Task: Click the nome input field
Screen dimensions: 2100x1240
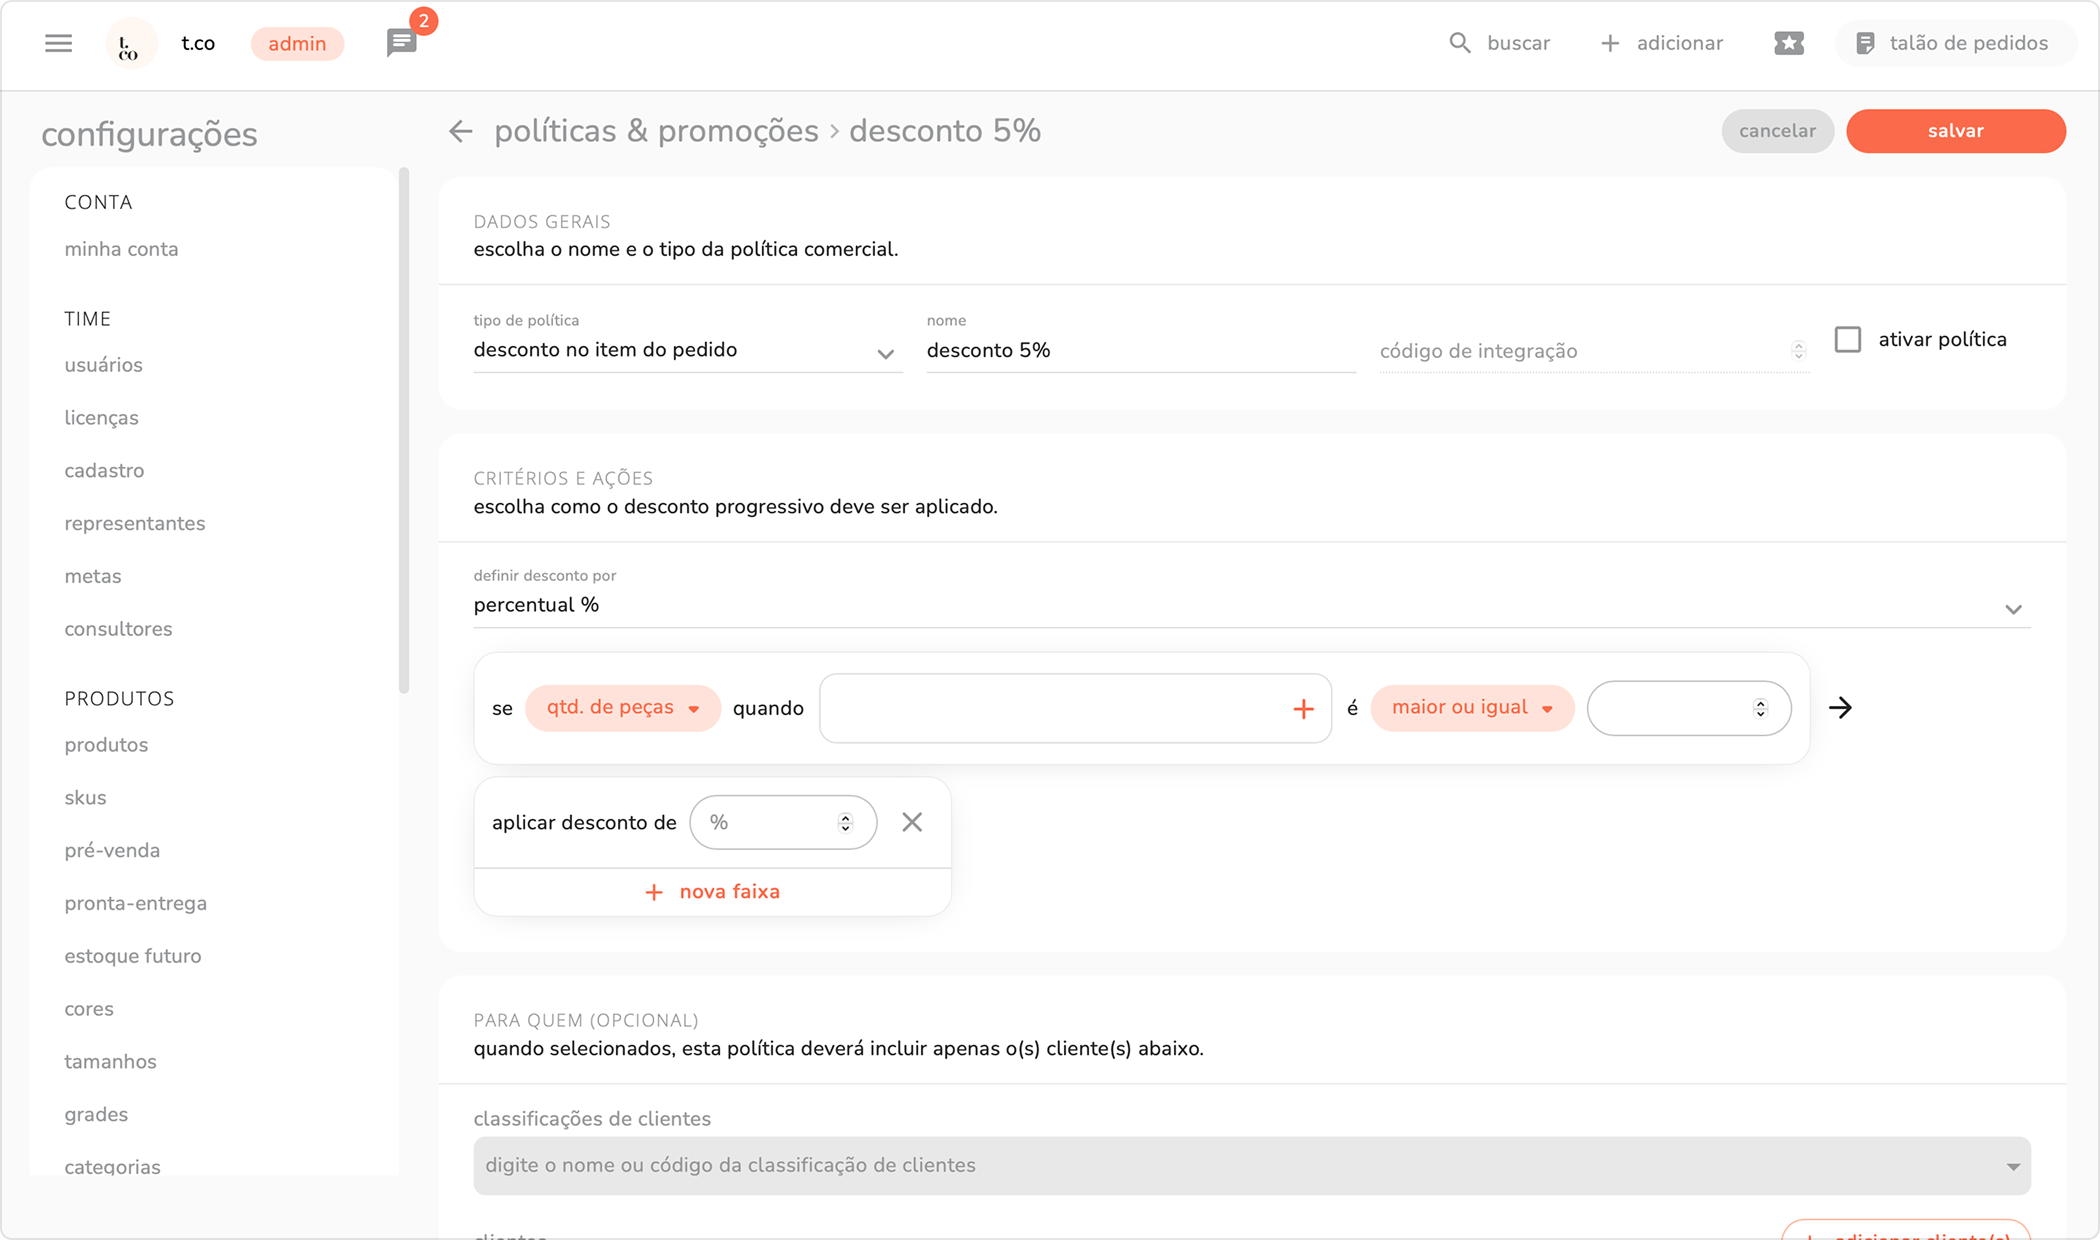Action: [x=1139, y=351]
